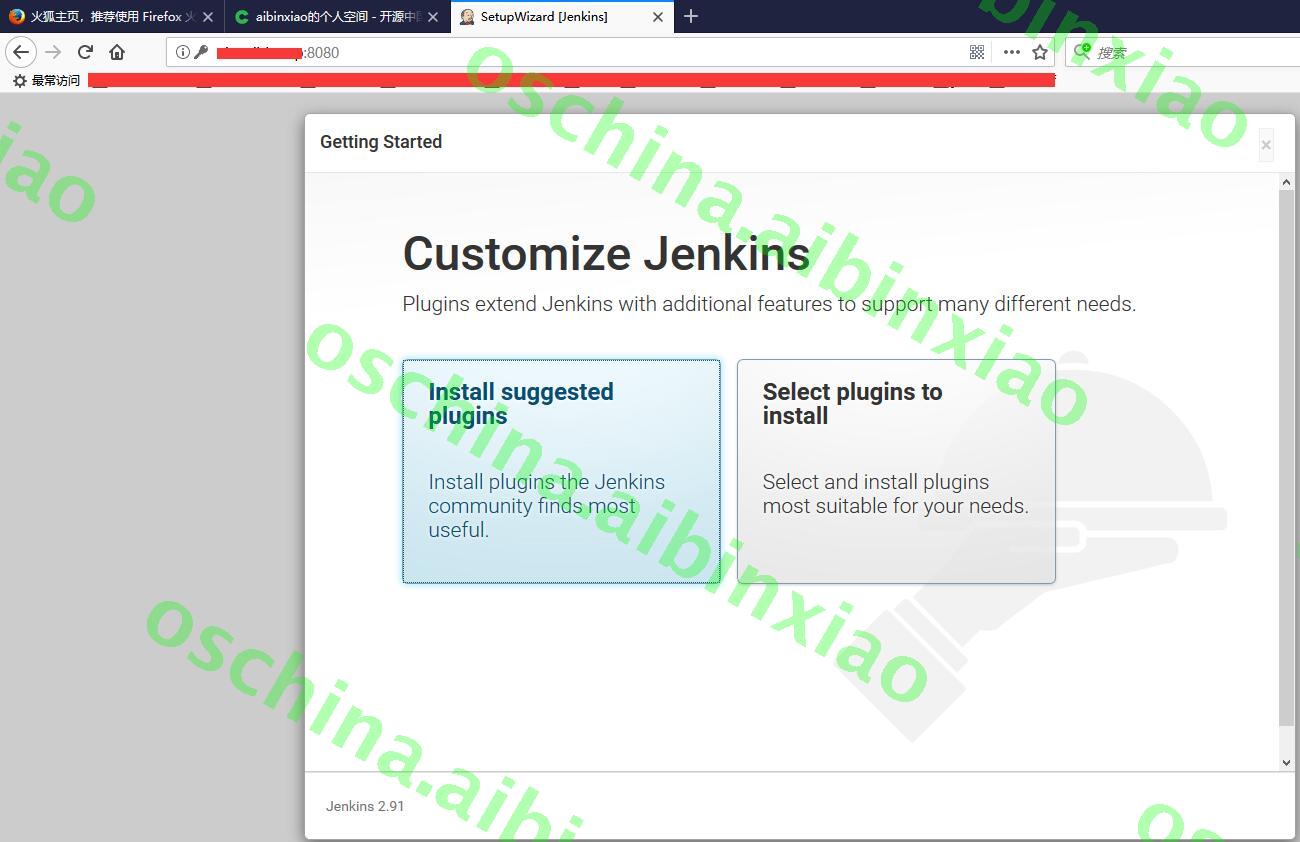Go back with the browser back arrow
Screen dimensions: 1300x842
pos(21,52)
